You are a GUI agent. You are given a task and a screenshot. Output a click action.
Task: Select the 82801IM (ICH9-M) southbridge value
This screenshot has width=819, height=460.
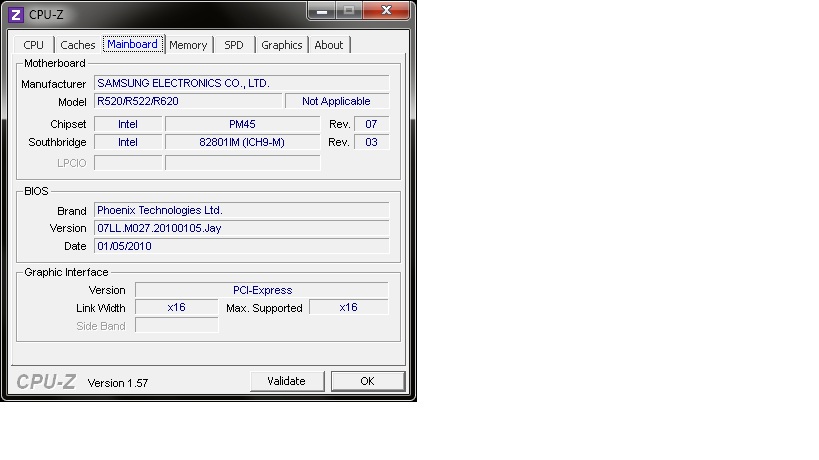pos(242,142)
